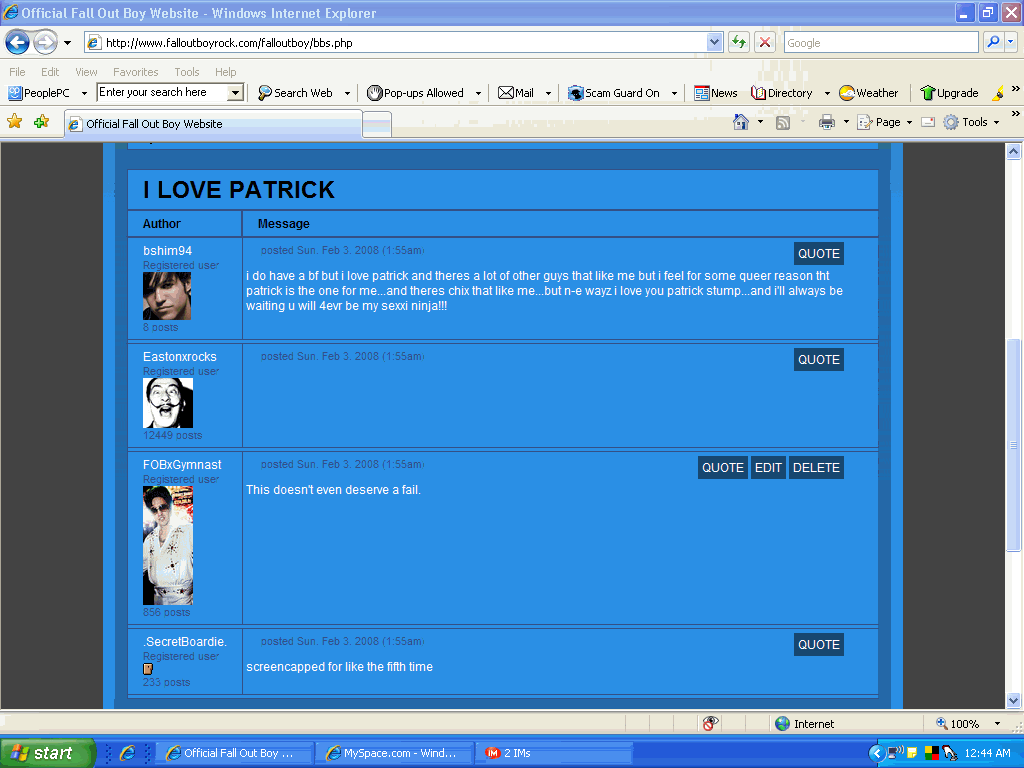Stop loading with the red X icon

point(765,43)
